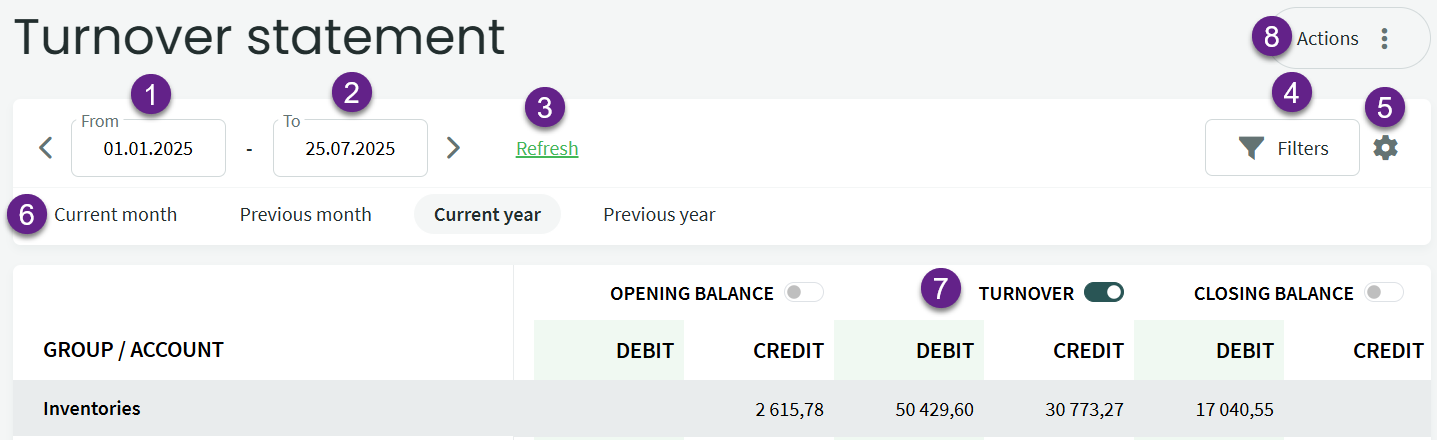This screenshot has height=440, width=1437.
Task: Select the Previous year period
Action: tap(659, 215)
